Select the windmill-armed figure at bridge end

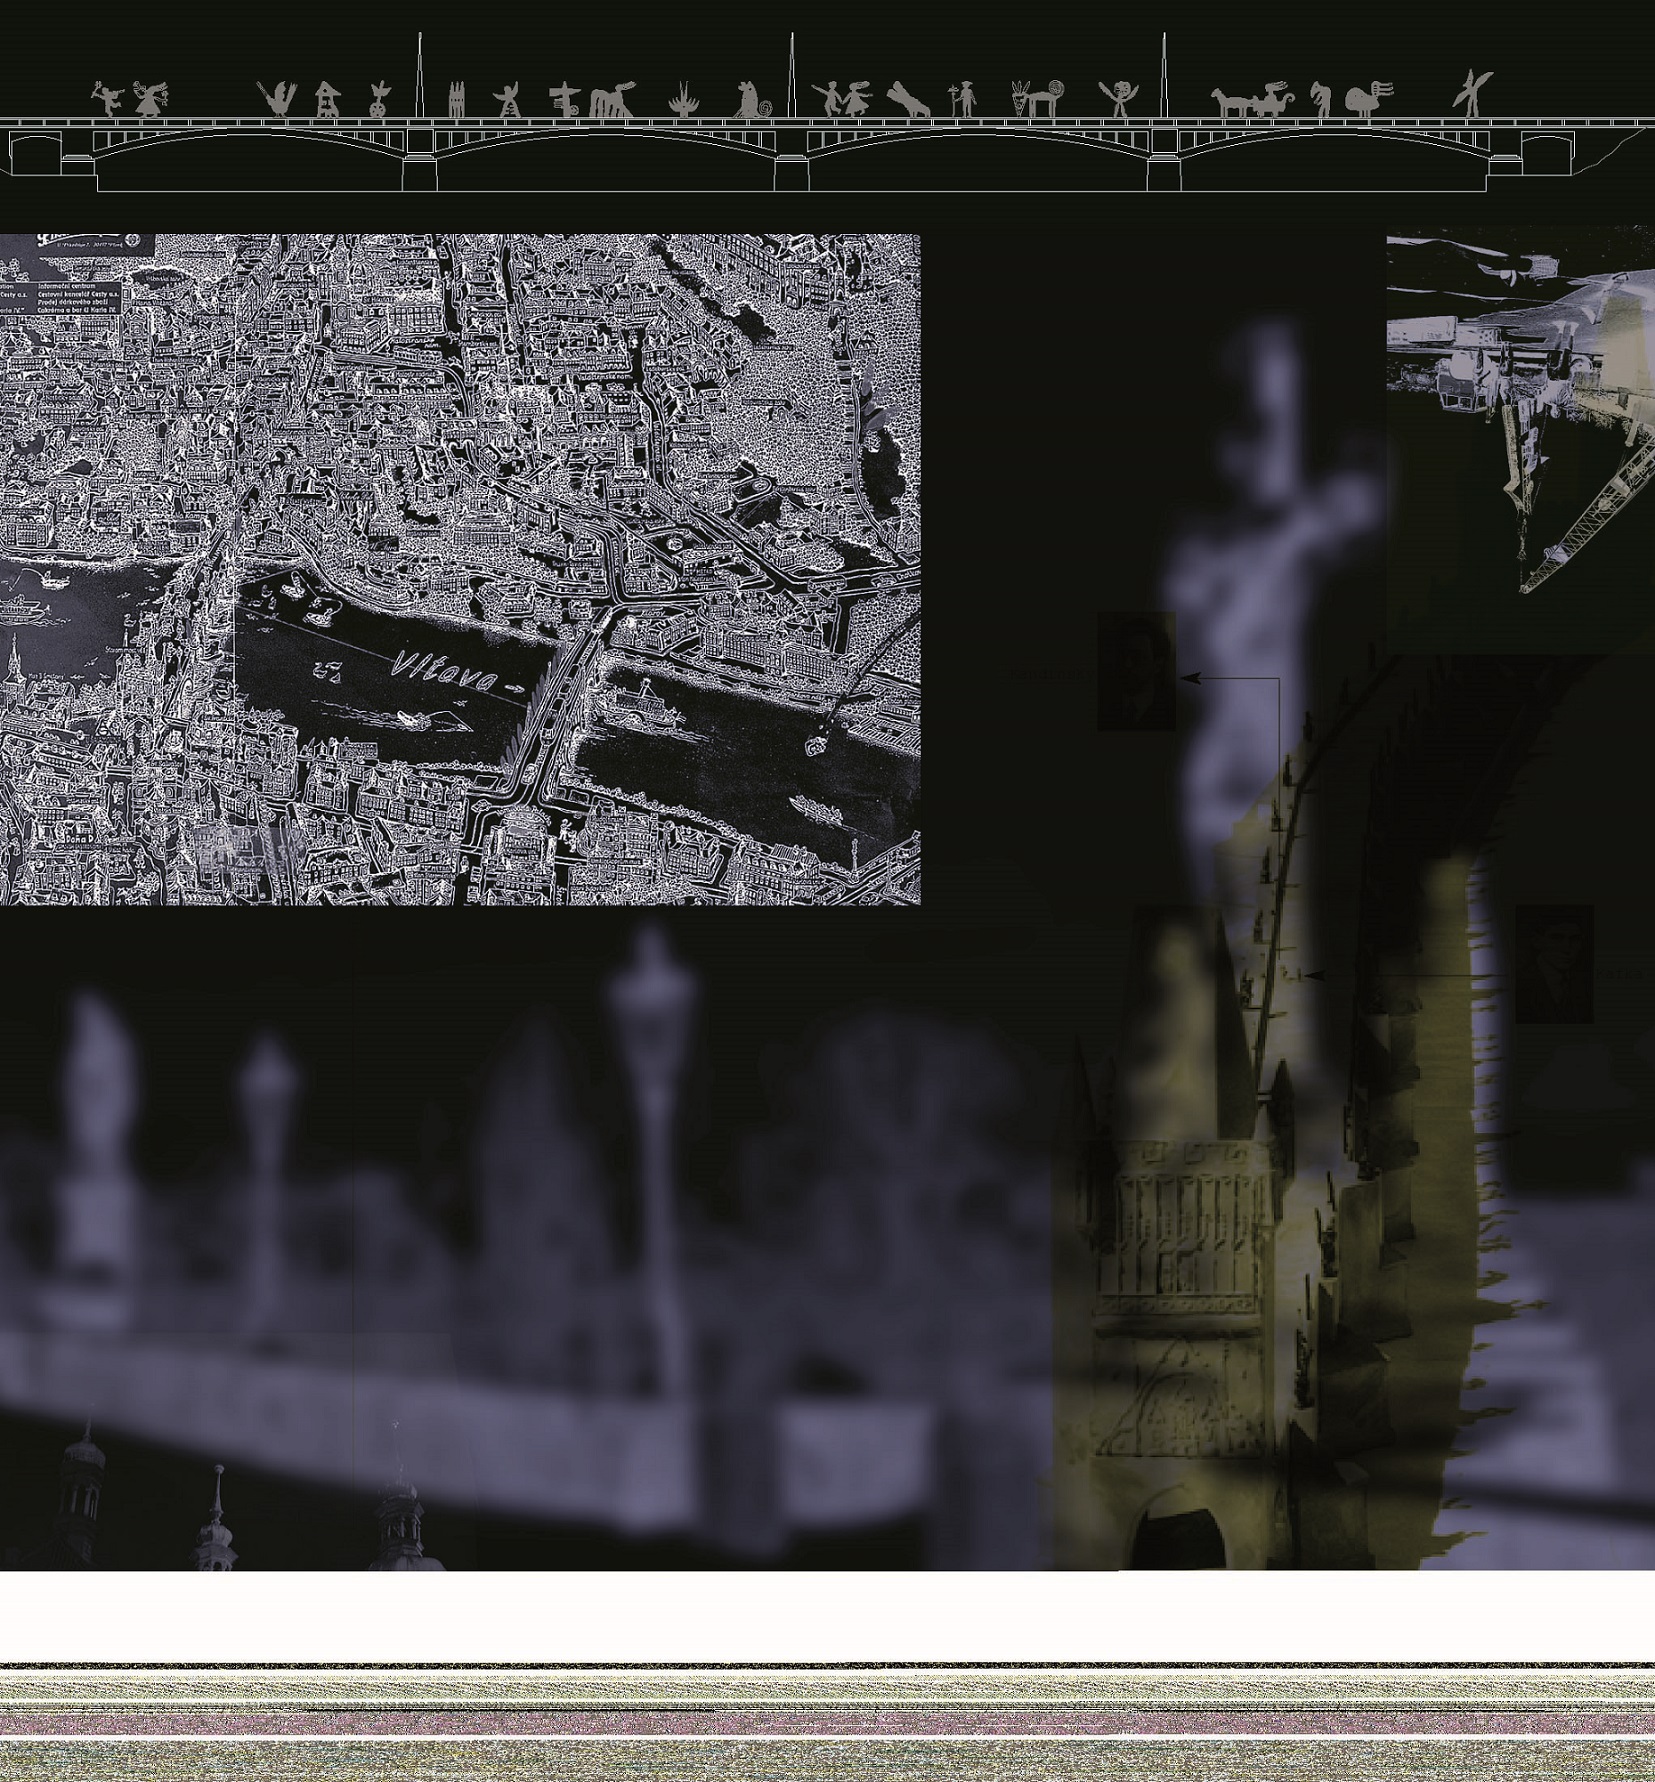pyautogui.click(x=1473, y=93)
